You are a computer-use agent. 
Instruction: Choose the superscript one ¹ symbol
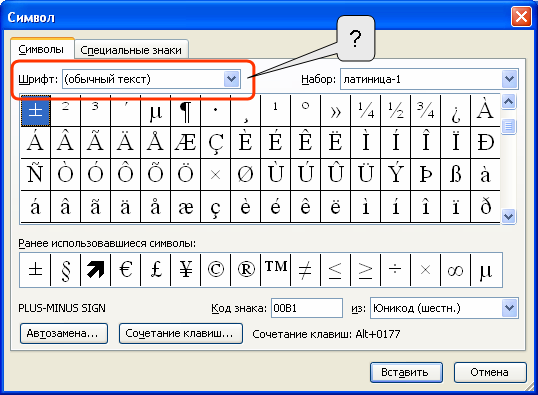click(x=276, y=111)
